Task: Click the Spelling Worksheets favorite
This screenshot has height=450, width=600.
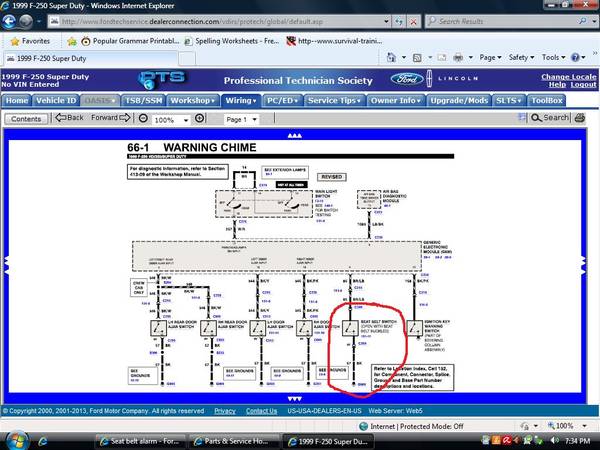Action: [x=232, y=41]
